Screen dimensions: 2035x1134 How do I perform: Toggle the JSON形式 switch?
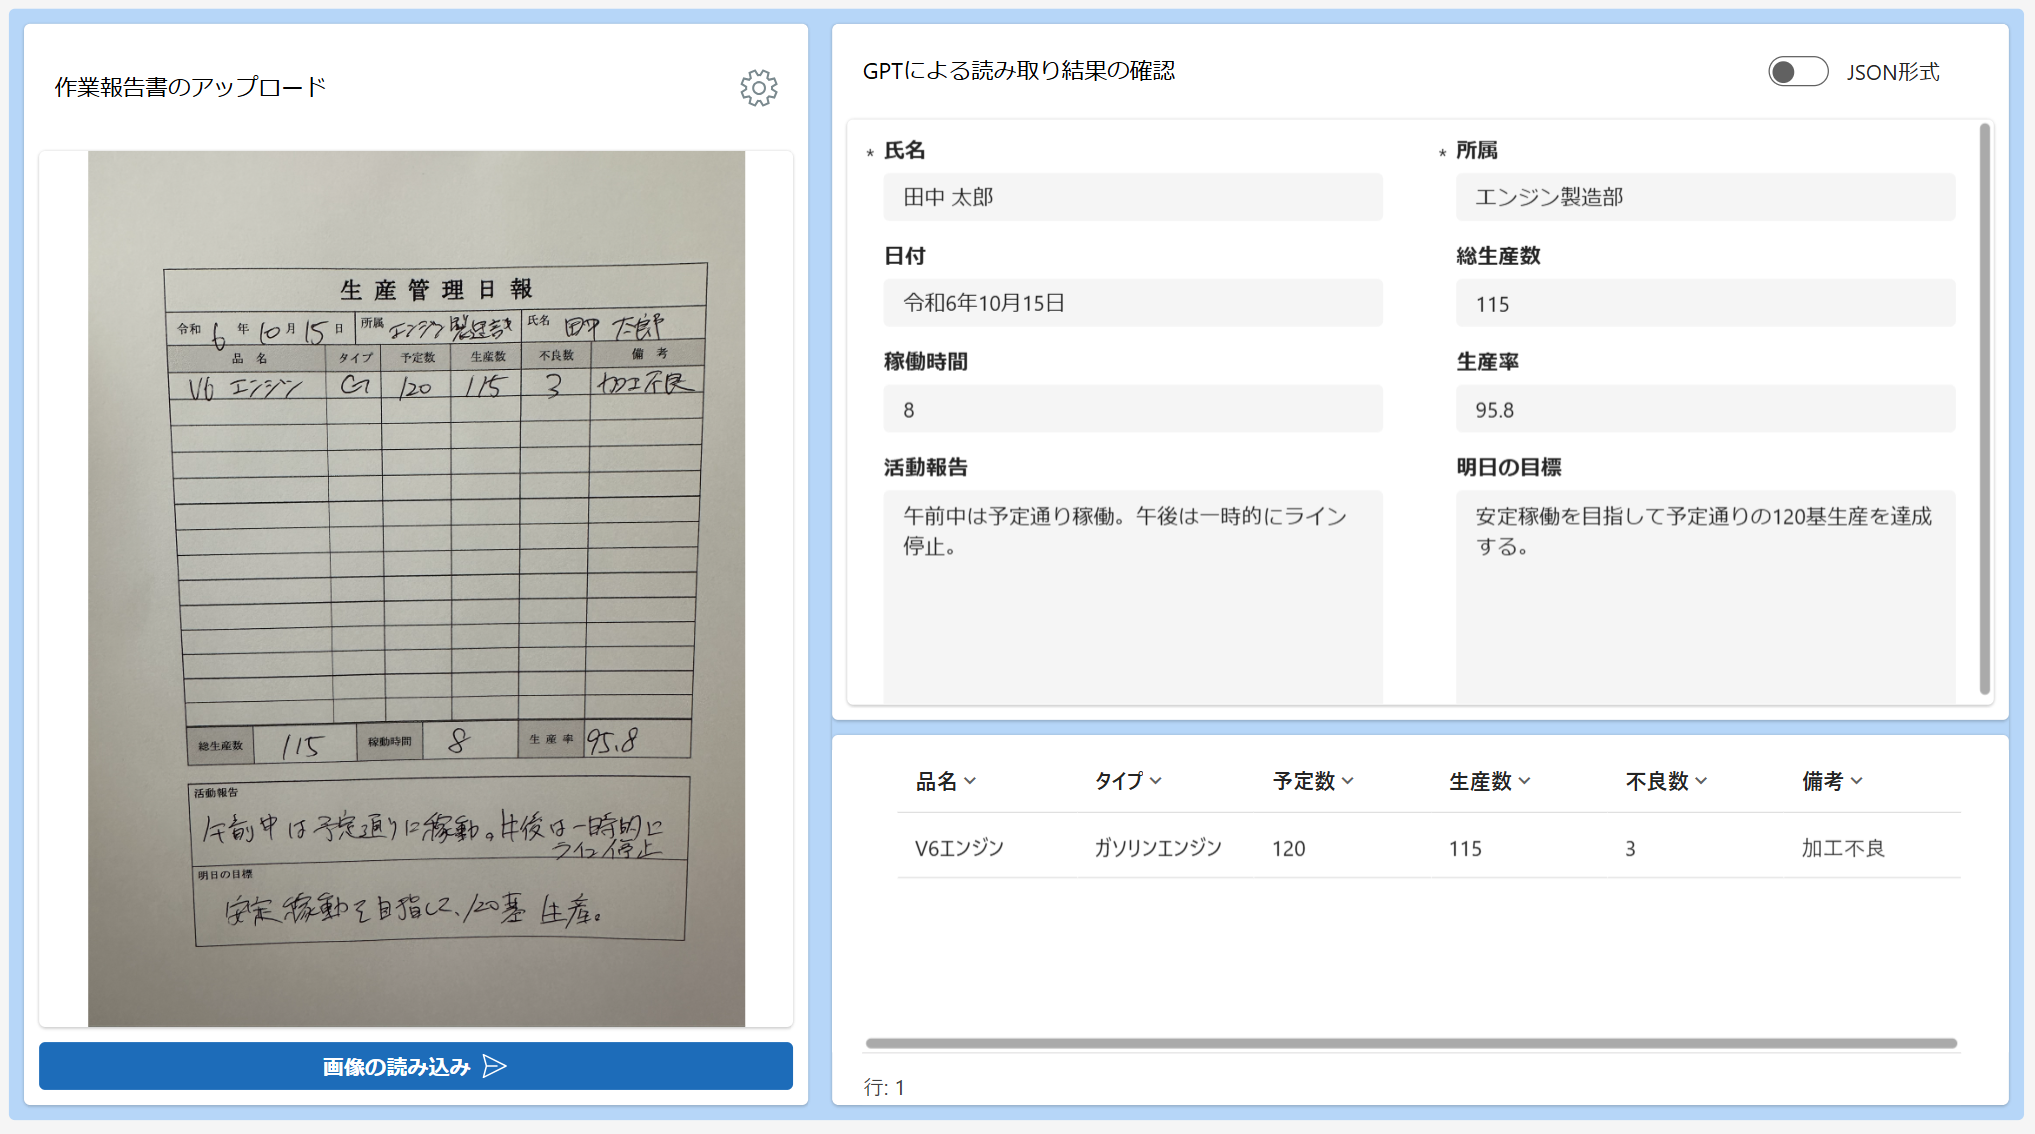point(1797,72)
